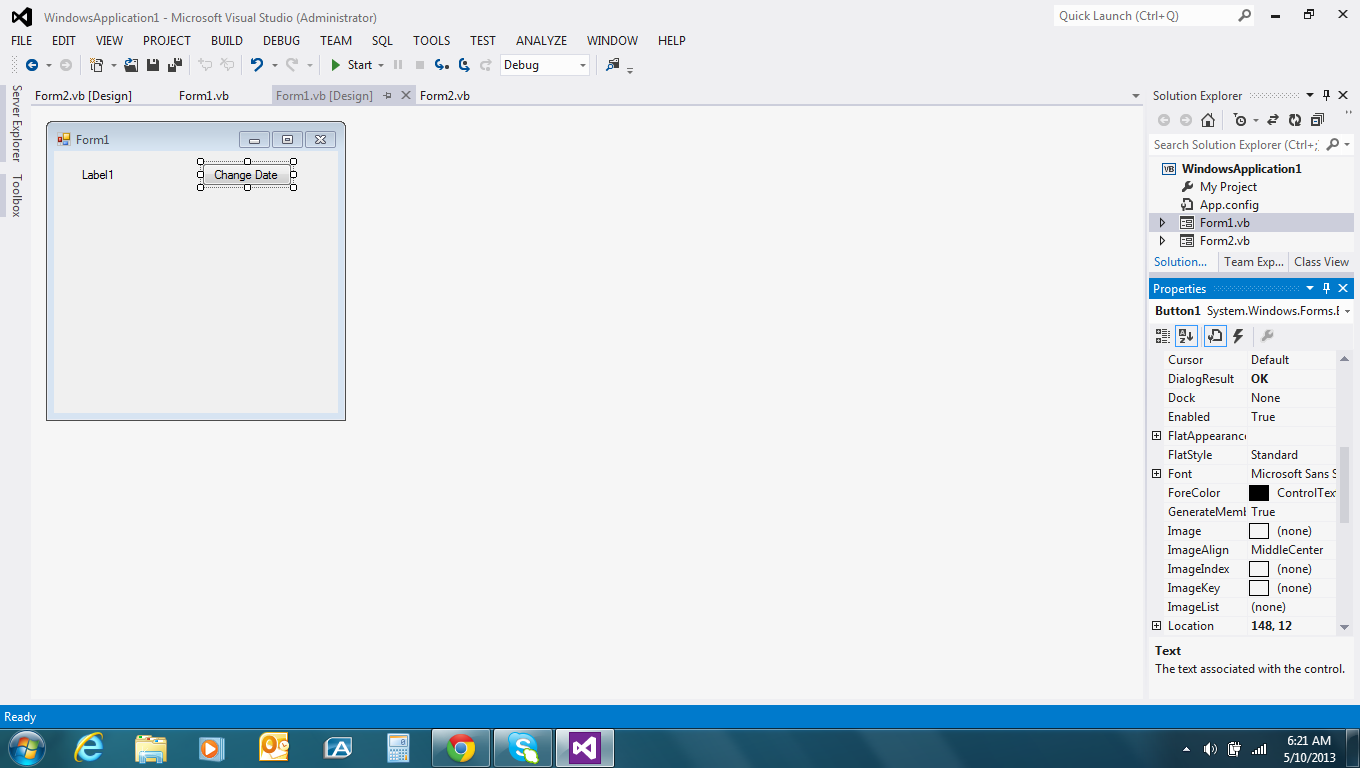
Task: Open the document tabs overflow dropdown
Action: [x=1135, y=96]
